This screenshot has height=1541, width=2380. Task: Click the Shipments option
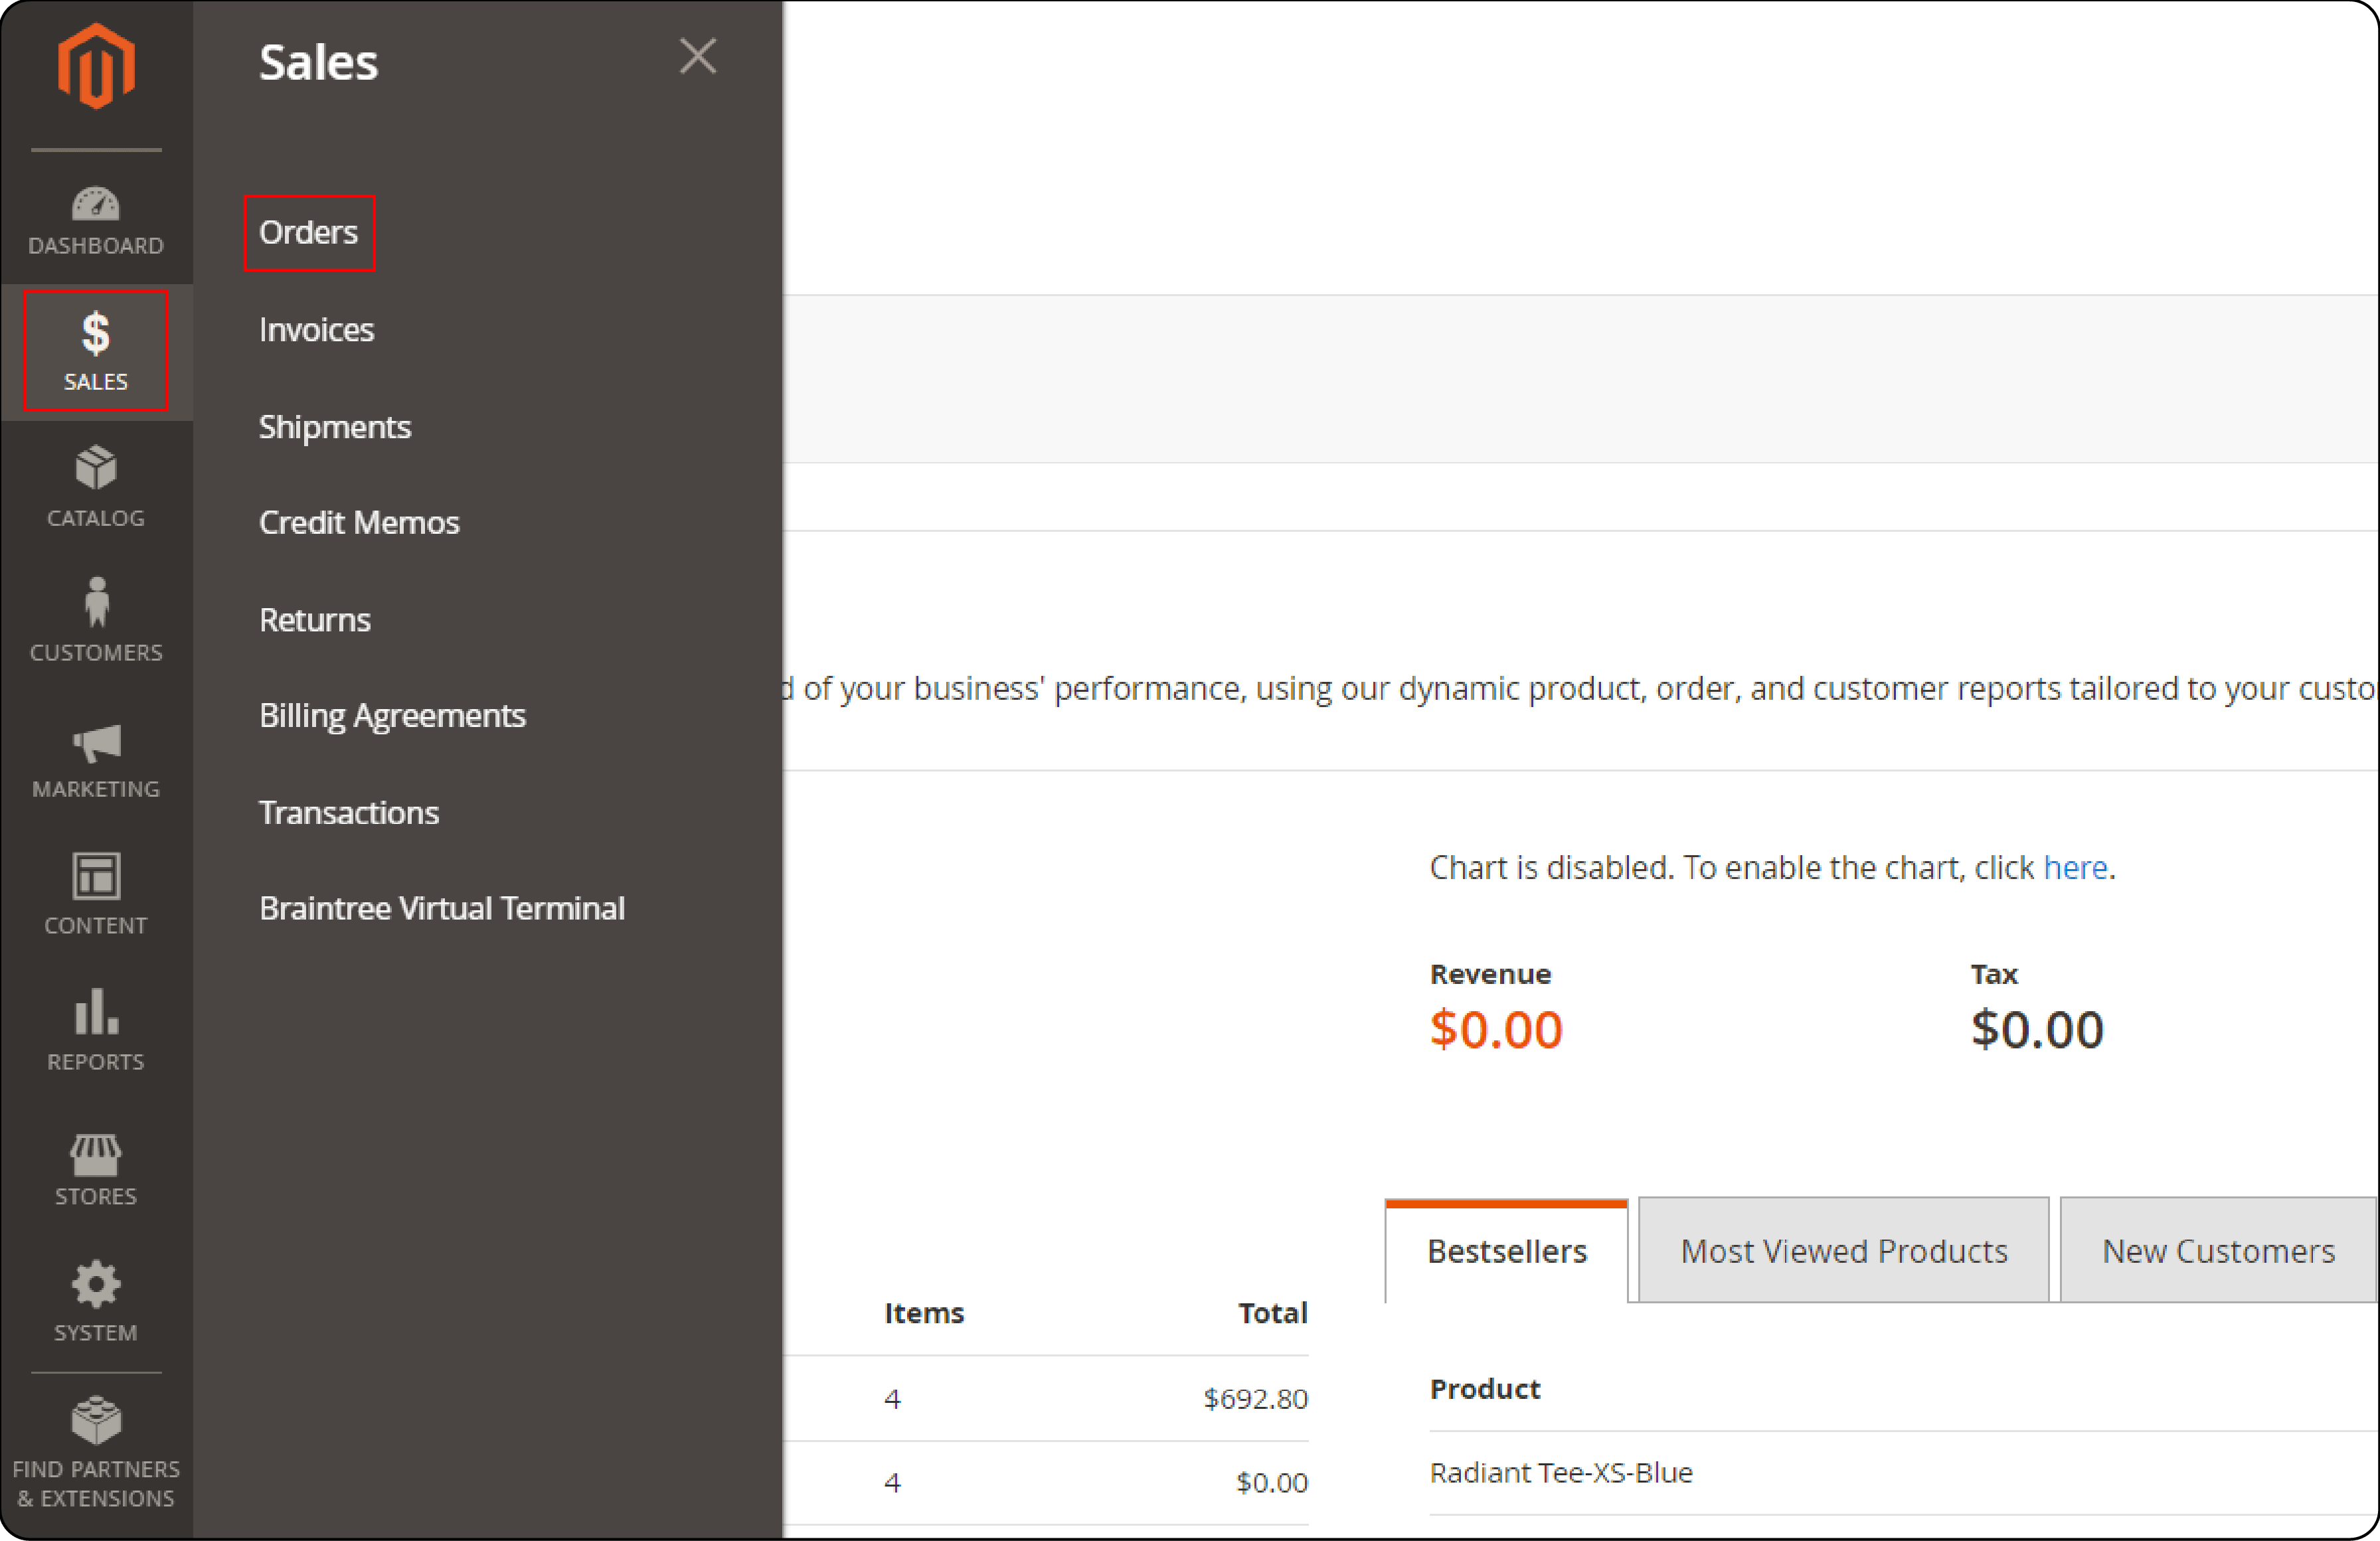click(x=335, y=425)
